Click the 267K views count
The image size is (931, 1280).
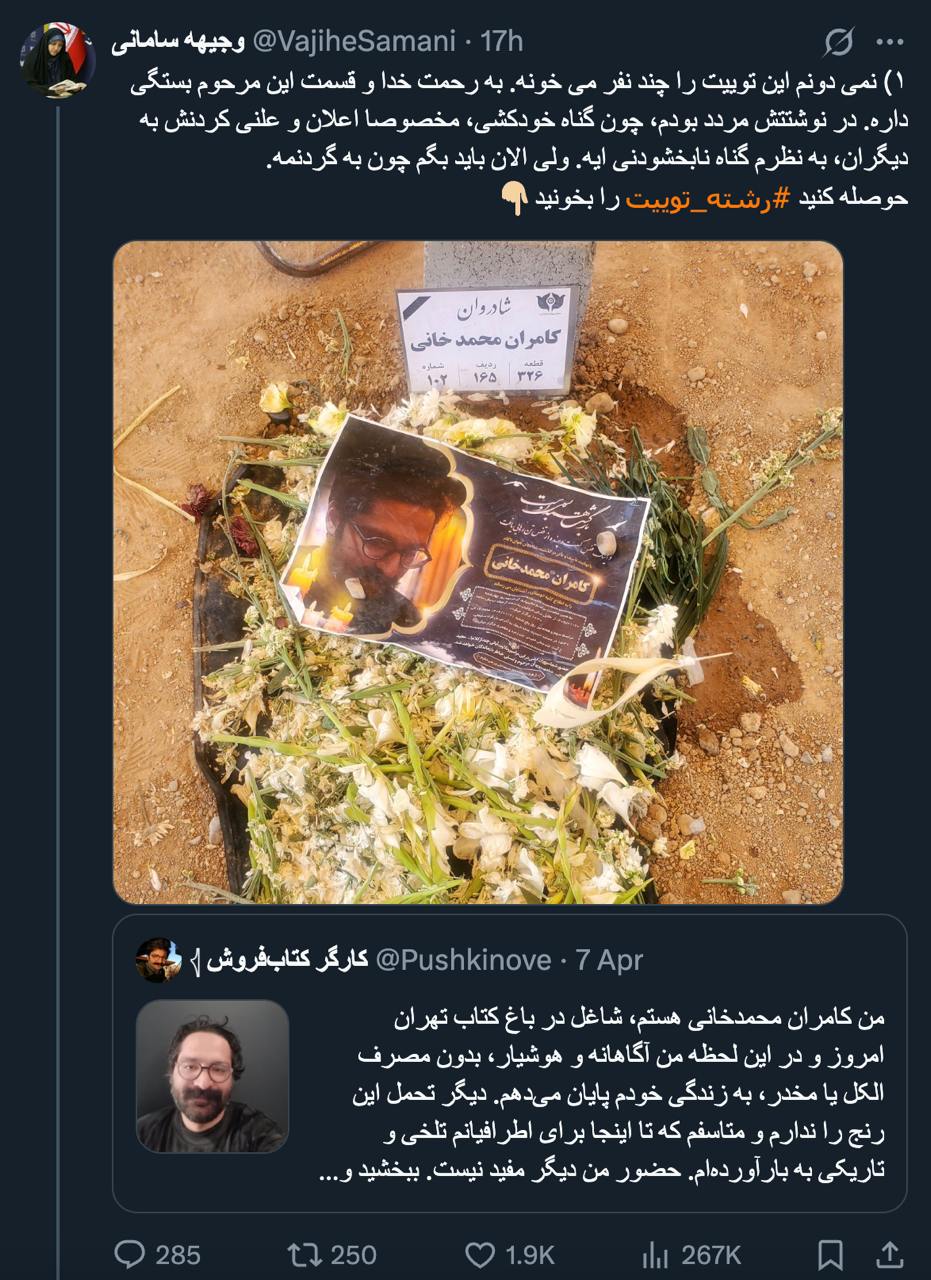[711, 1254]
